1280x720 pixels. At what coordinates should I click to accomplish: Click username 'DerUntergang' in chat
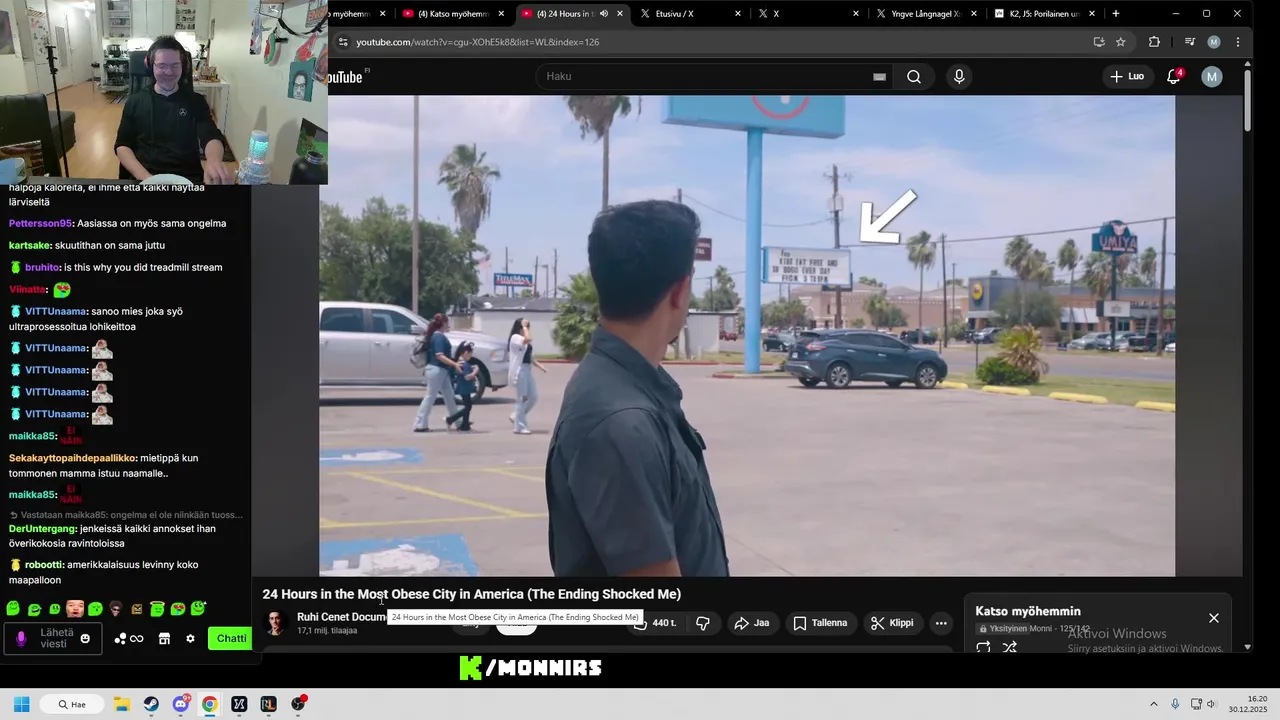pos(43,528)
